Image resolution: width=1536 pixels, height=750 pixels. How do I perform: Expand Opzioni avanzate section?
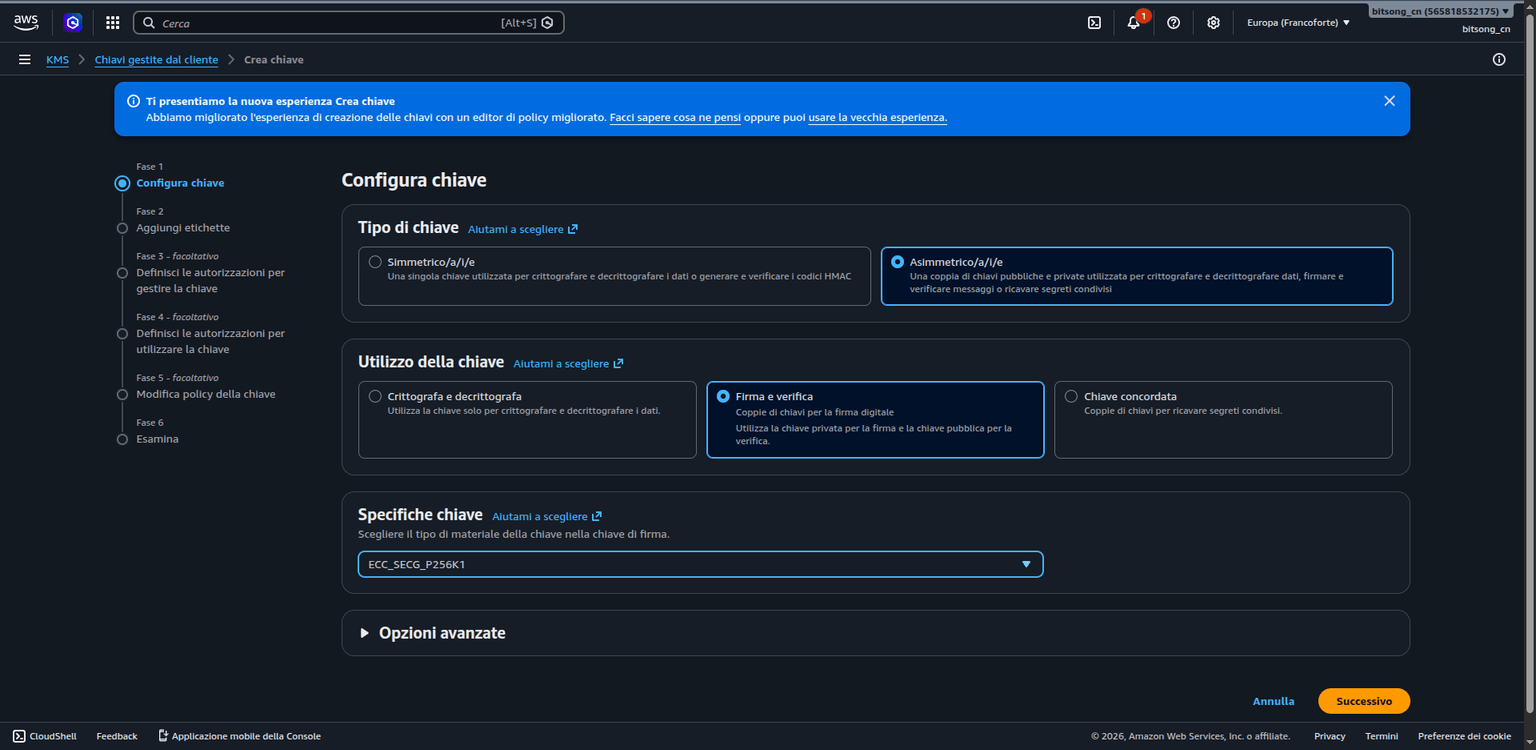(x=433, y=633)
